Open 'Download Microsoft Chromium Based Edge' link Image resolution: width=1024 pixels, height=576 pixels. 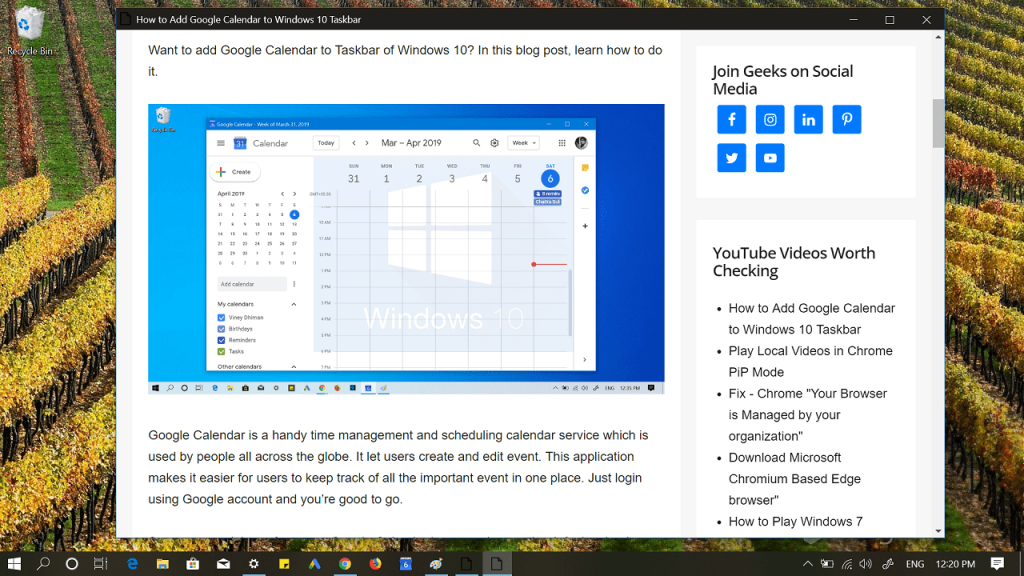795,479
